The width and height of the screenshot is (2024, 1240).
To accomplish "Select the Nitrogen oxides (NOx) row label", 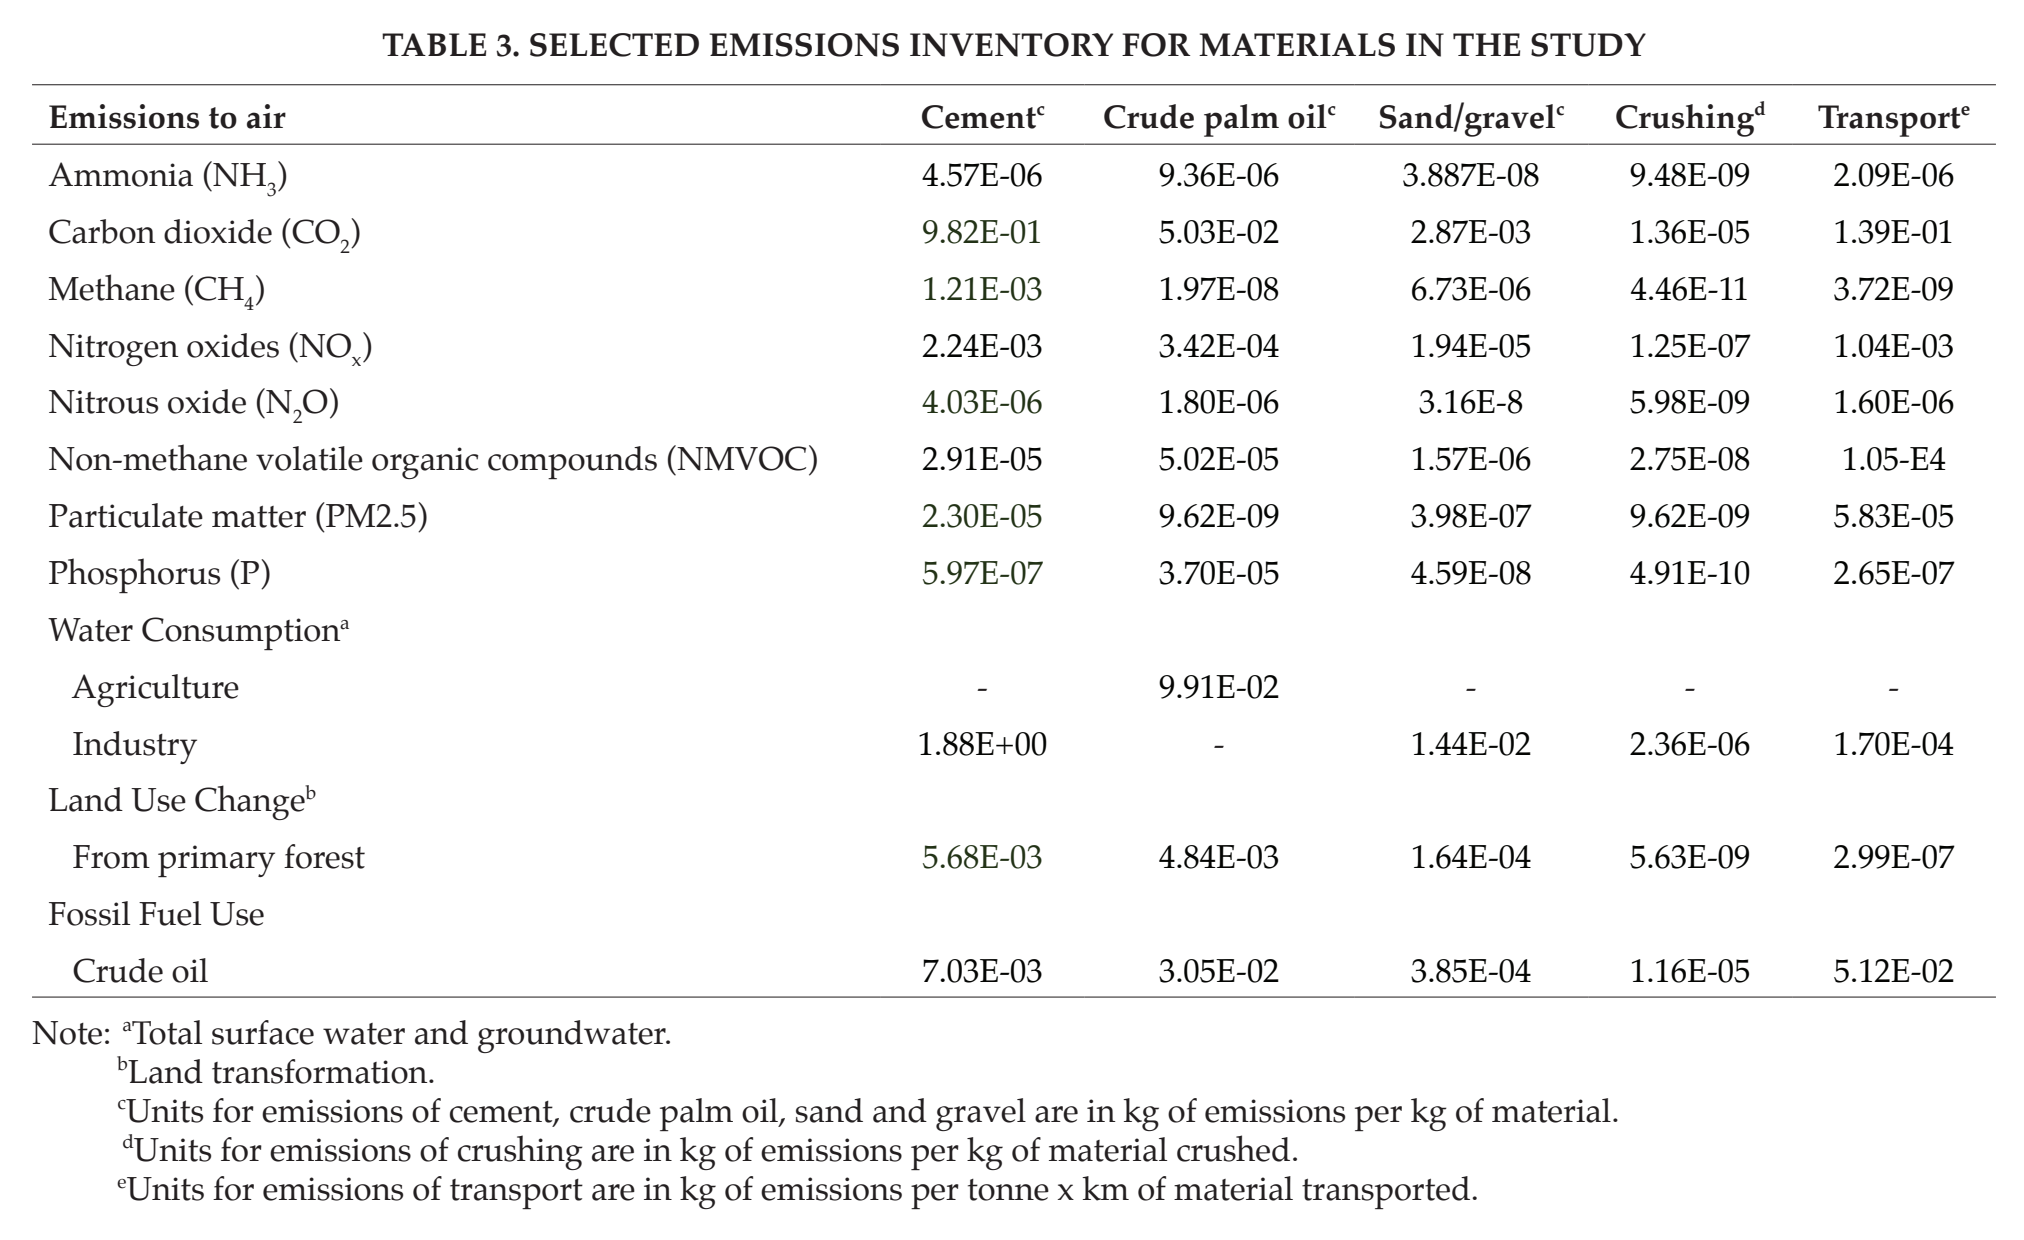I will 210,348.
